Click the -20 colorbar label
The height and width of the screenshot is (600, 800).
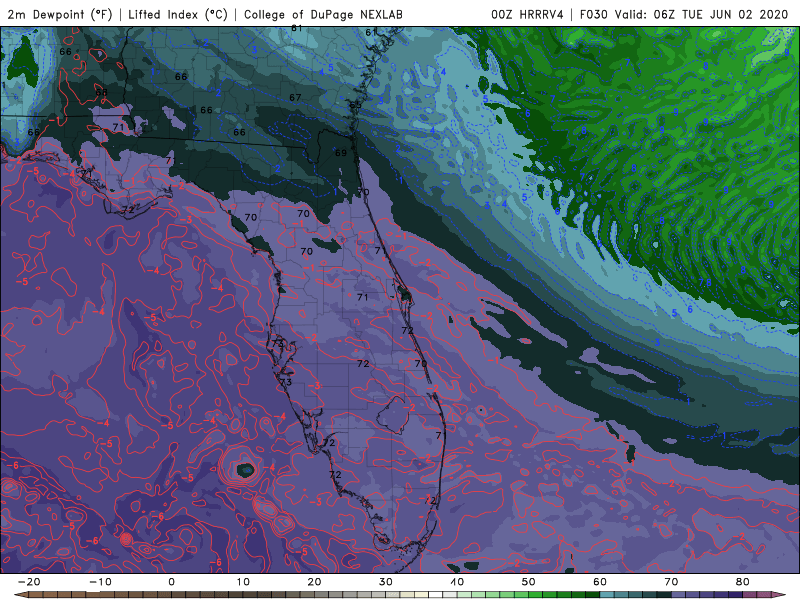29,582
